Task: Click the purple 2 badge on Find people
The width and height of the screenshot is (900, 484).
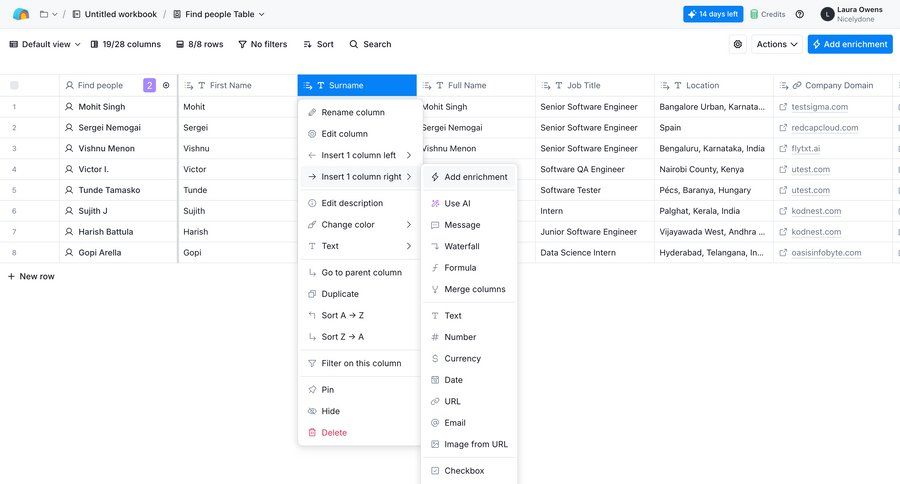Action: pos(149,85)
